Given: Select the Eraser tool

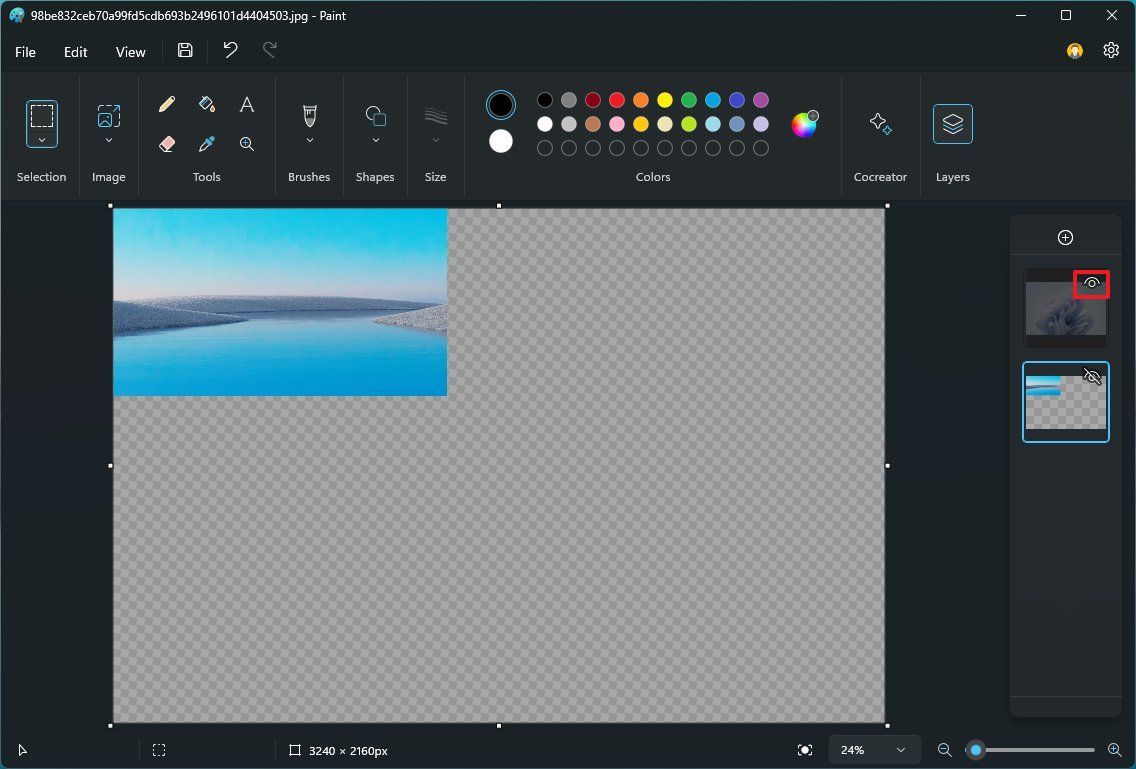Looking at the screenshot, I should (167, 143).
